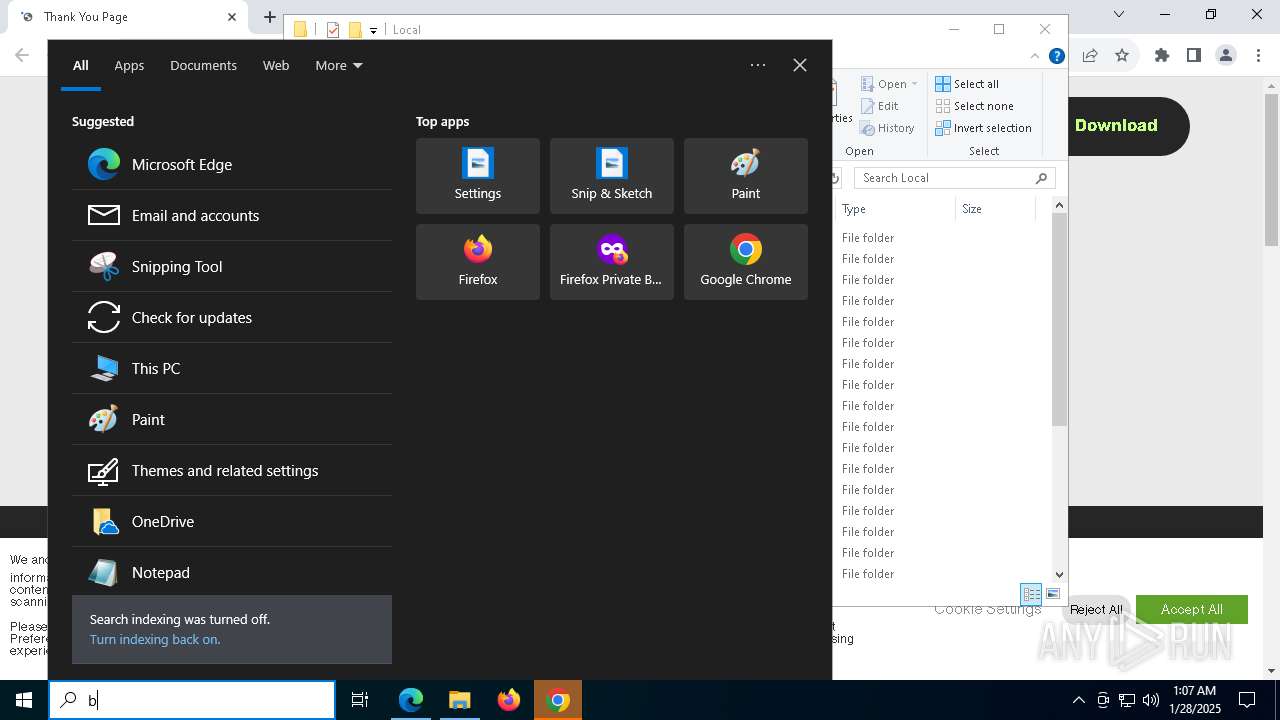The image size is (1280, 720).
Task: Collapse the Explorer ribbon chevron
Action: 1035,56
